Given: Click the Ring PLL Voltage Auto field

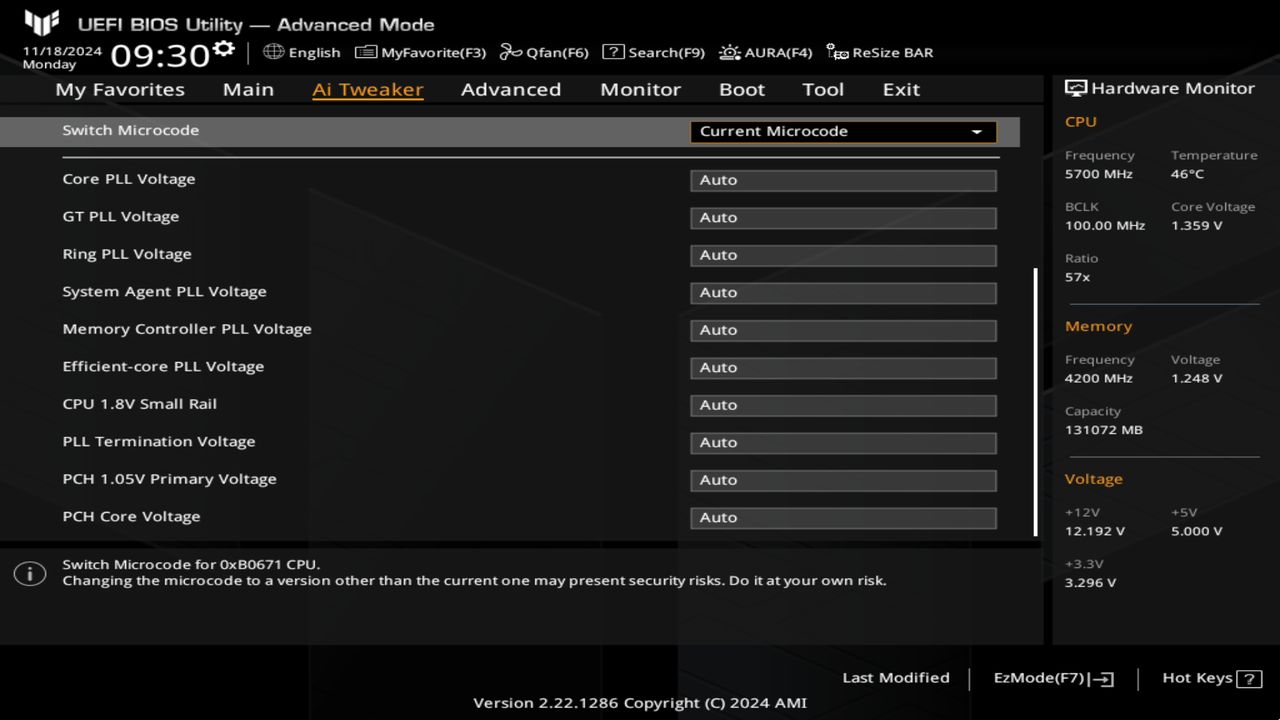Looking at the screenshot, I should click(843, 255).
